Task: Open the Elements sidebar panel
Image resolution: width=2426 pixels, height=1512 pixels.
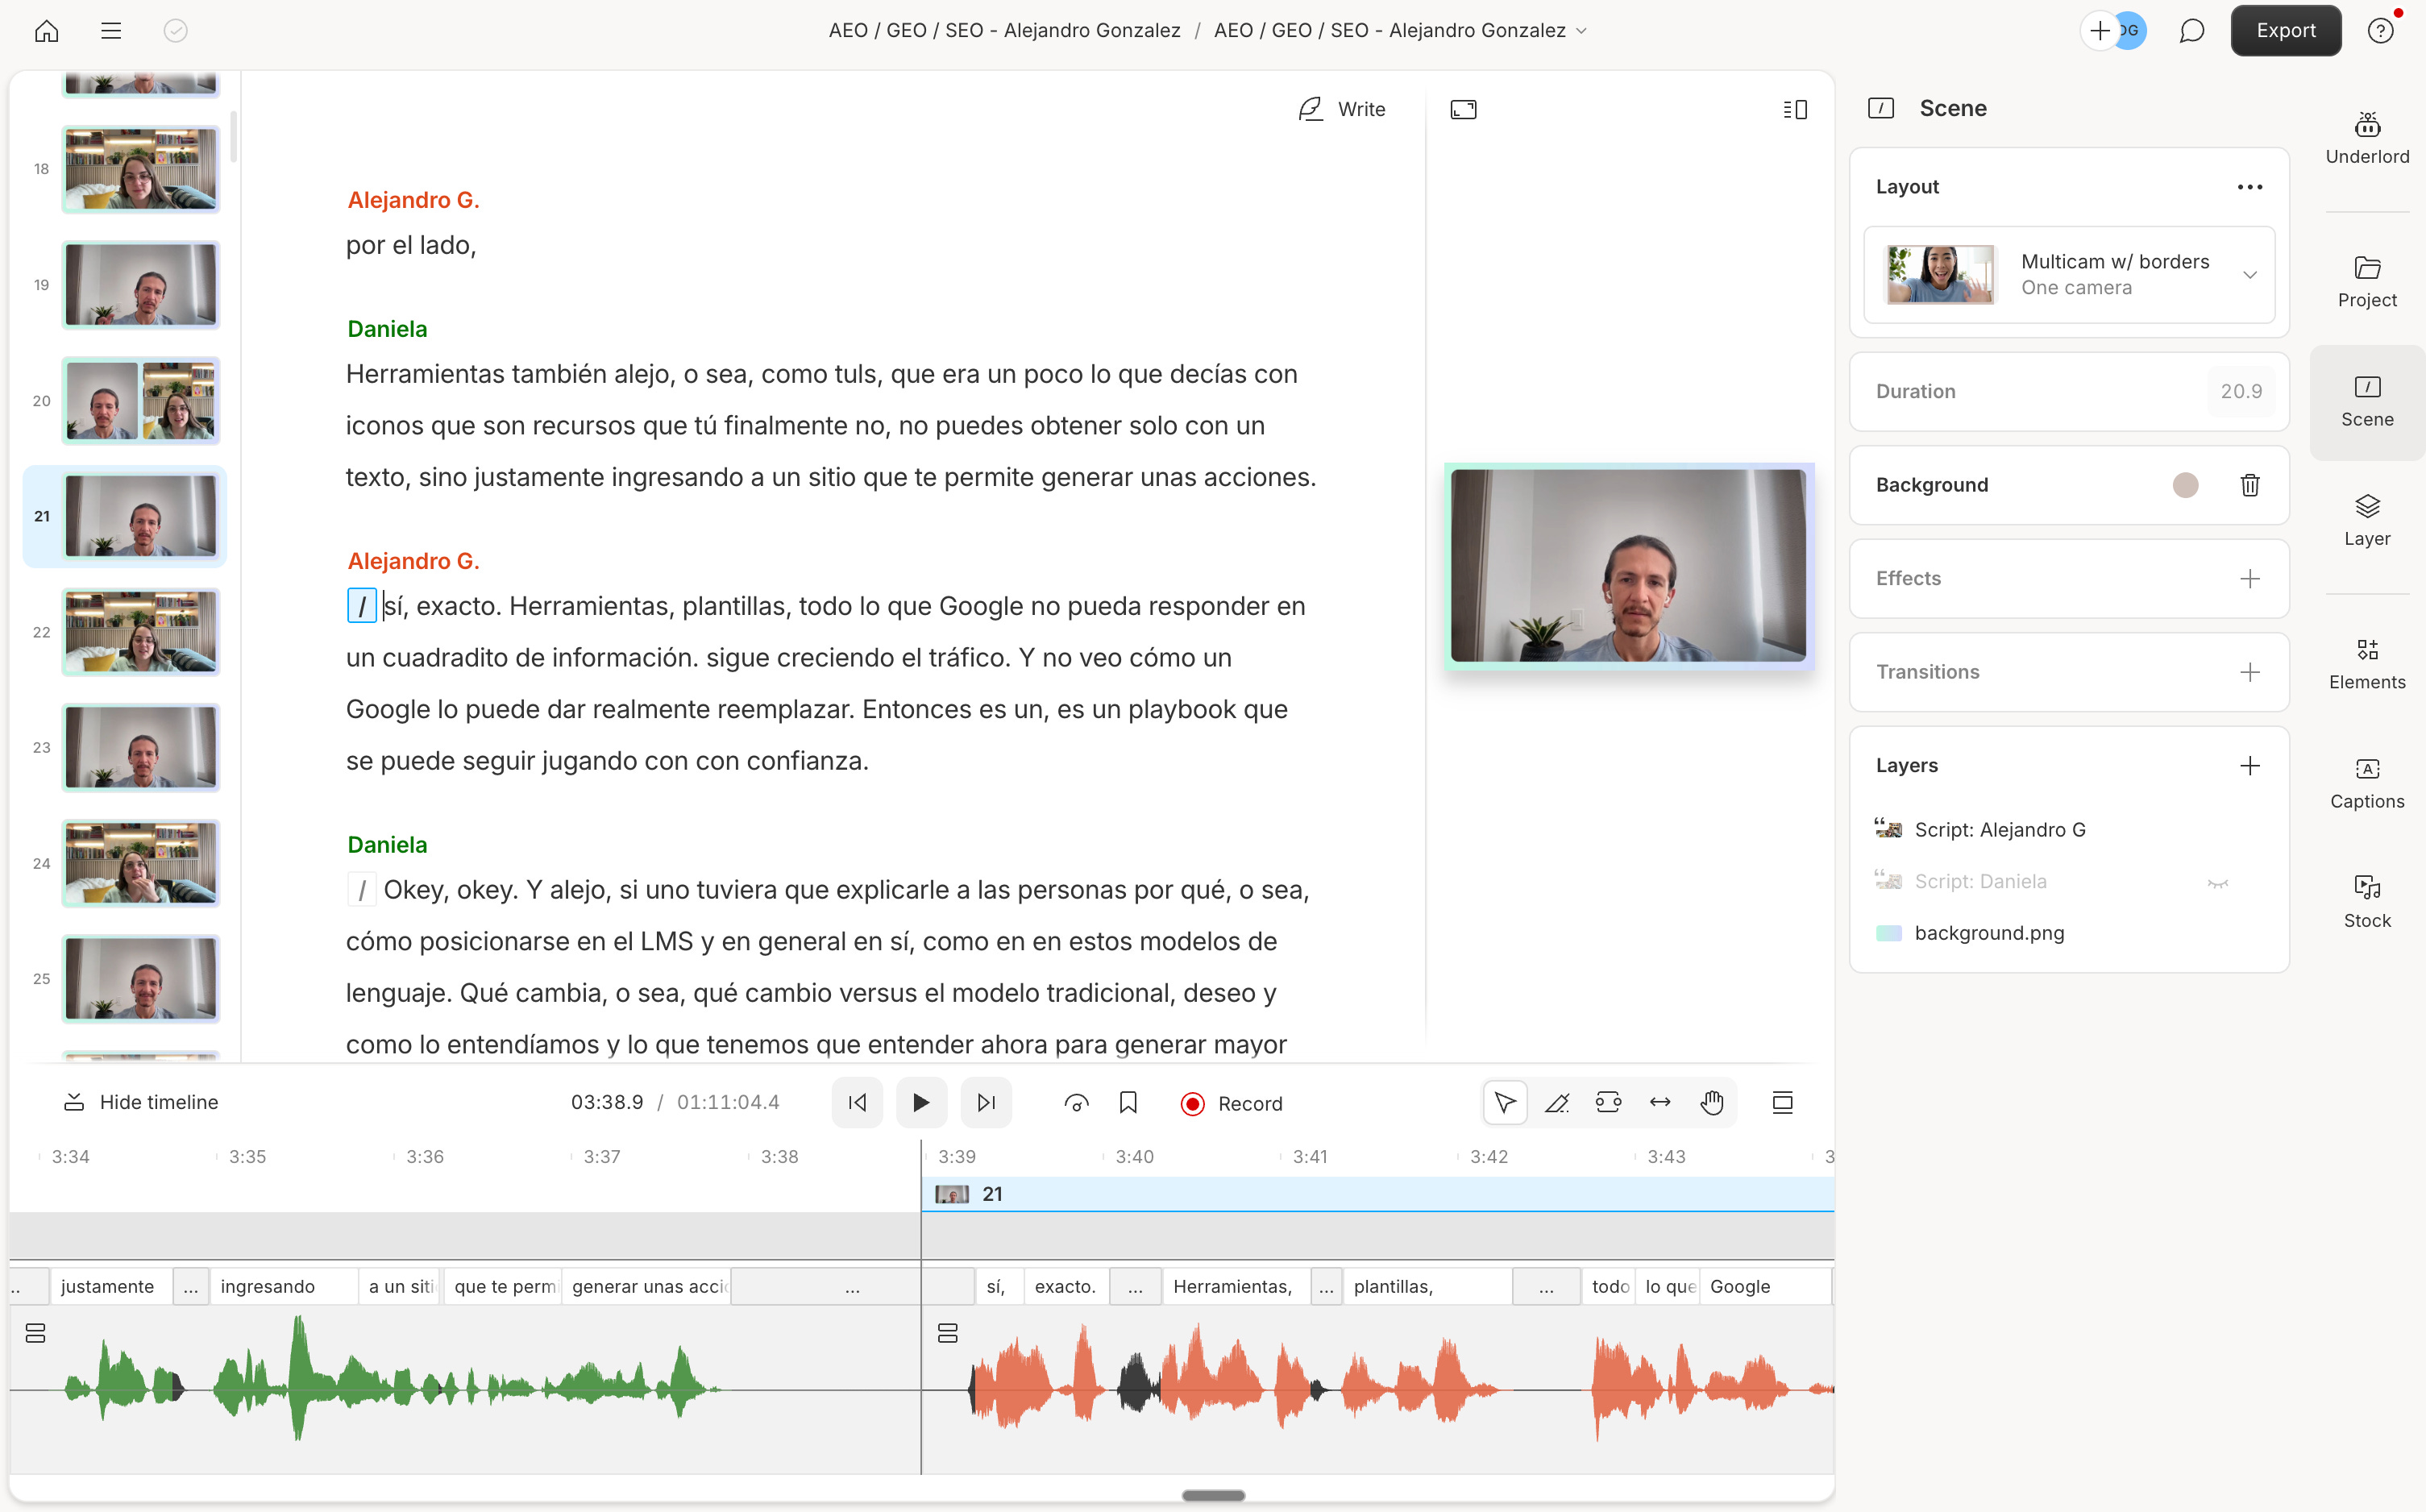Action: click(2366, 663)
